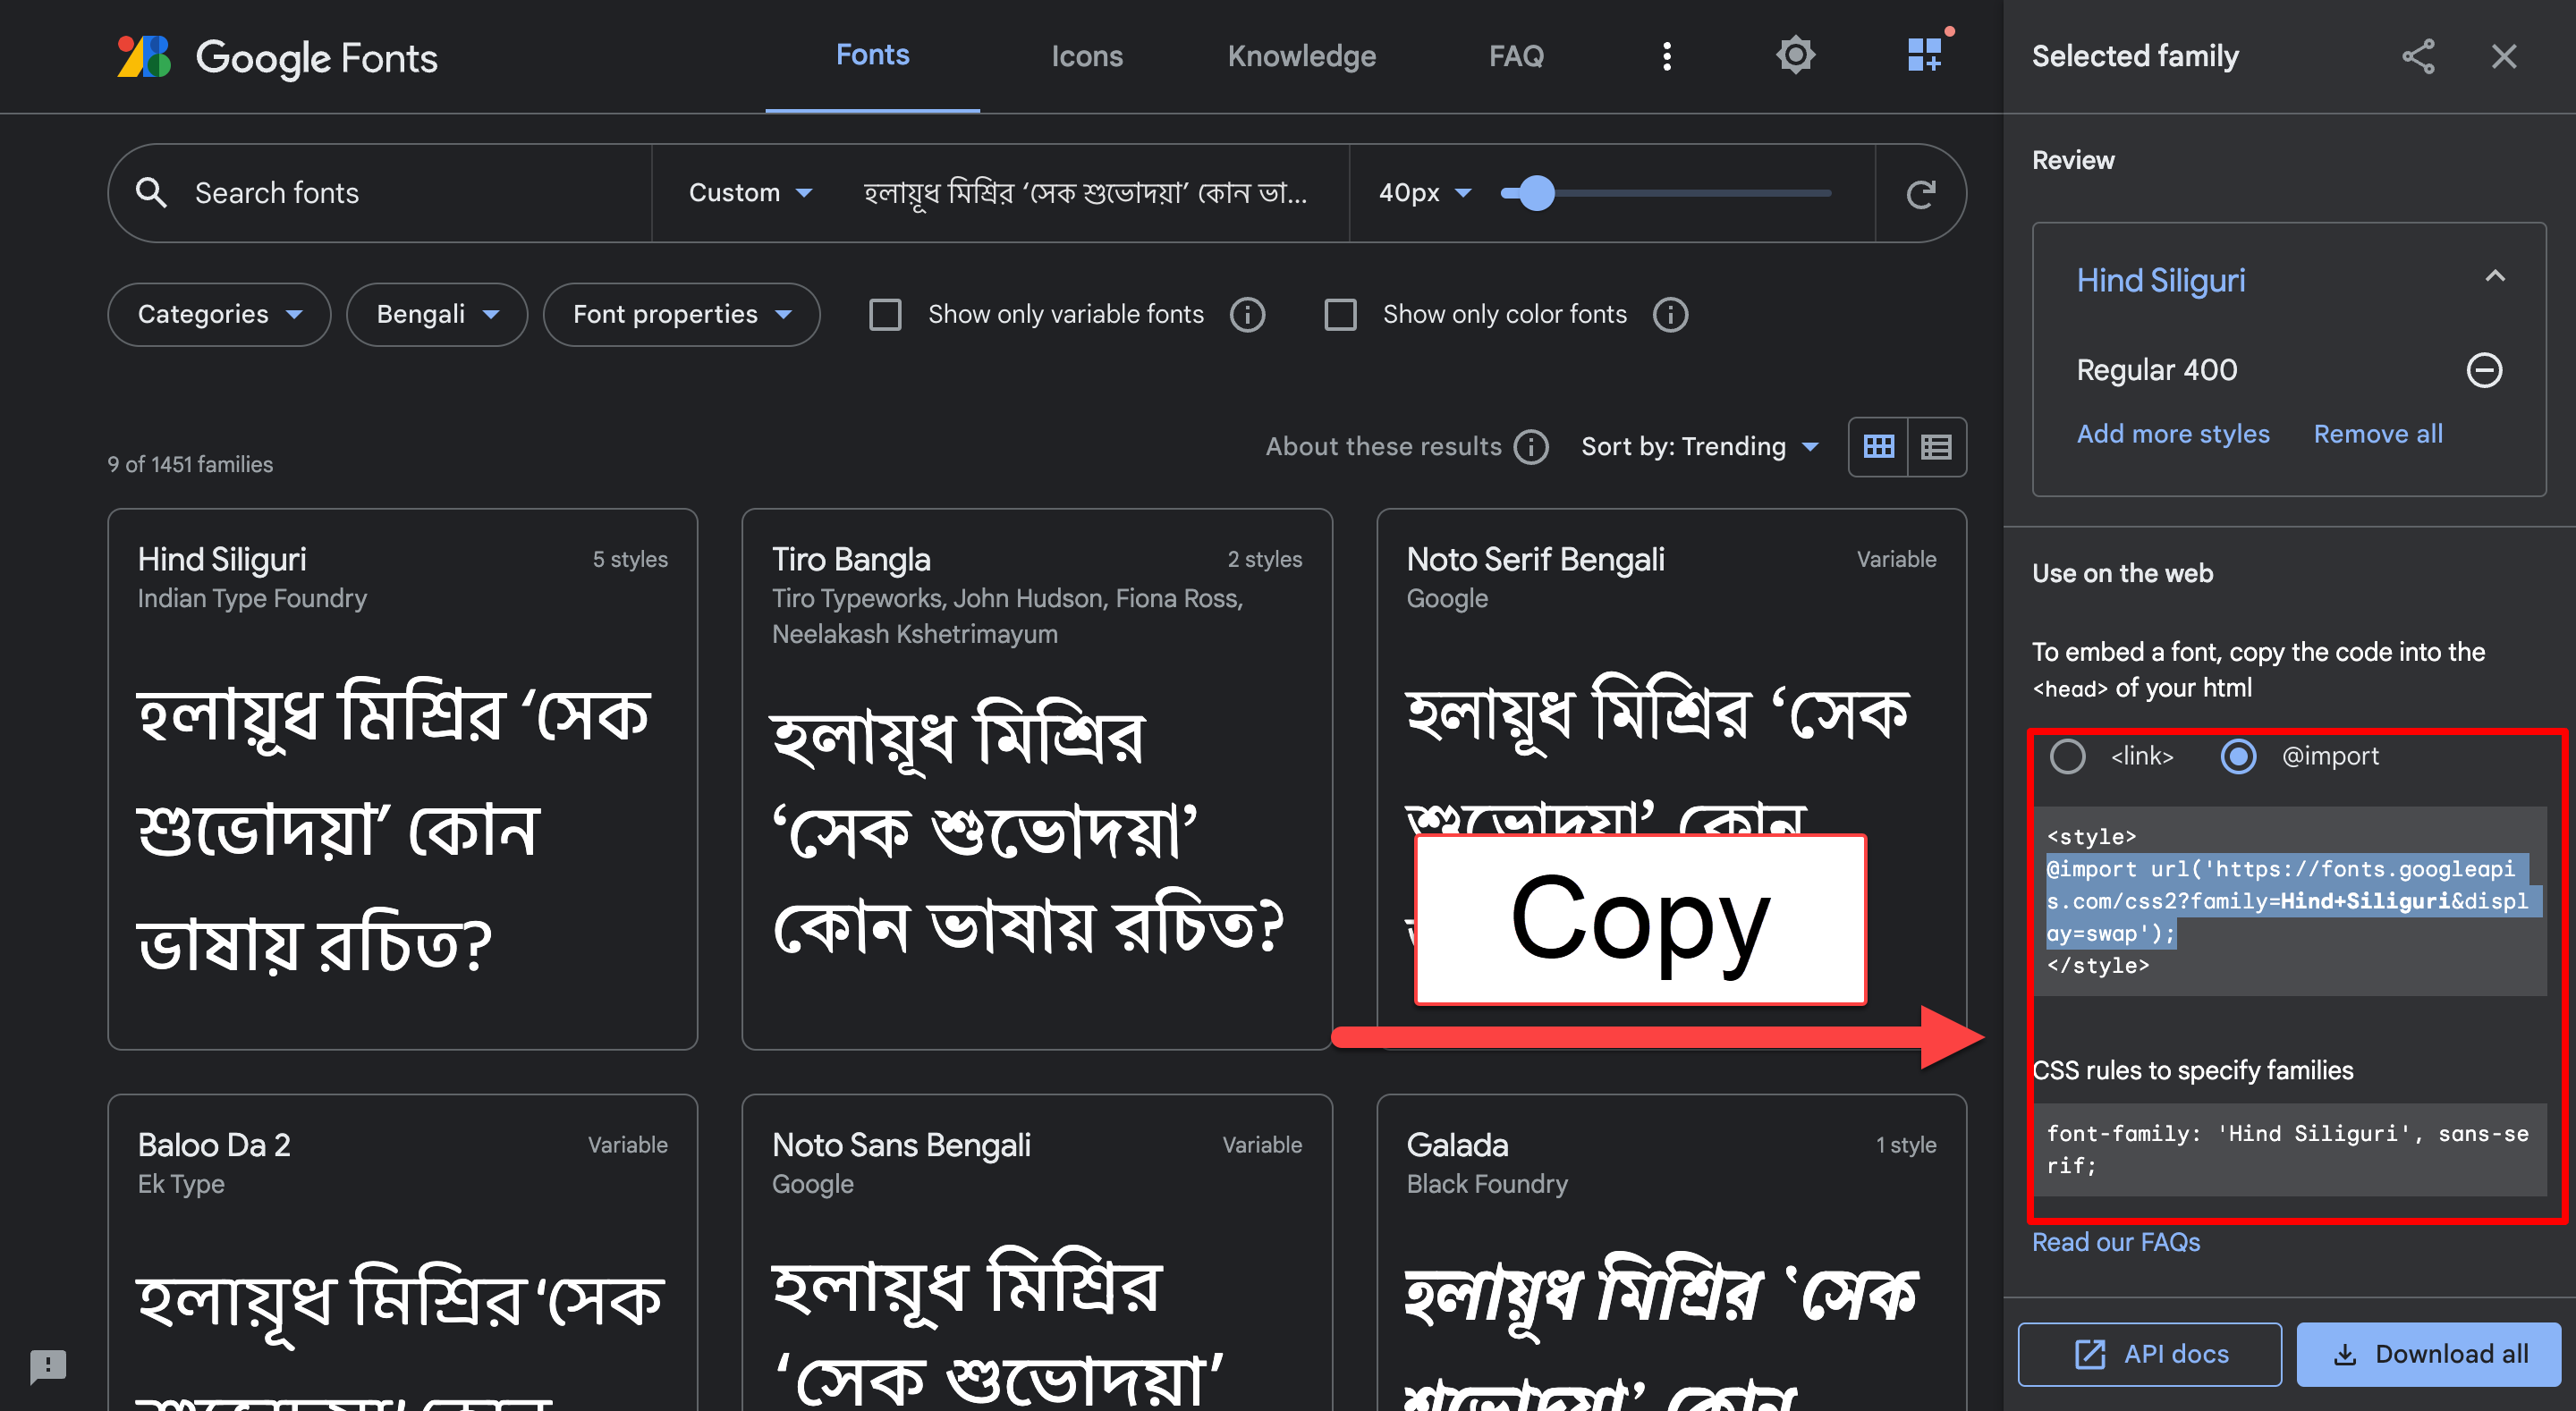Open the Baloo Da 2 font card
Screen dimensions: 2576x1411
402,1252
